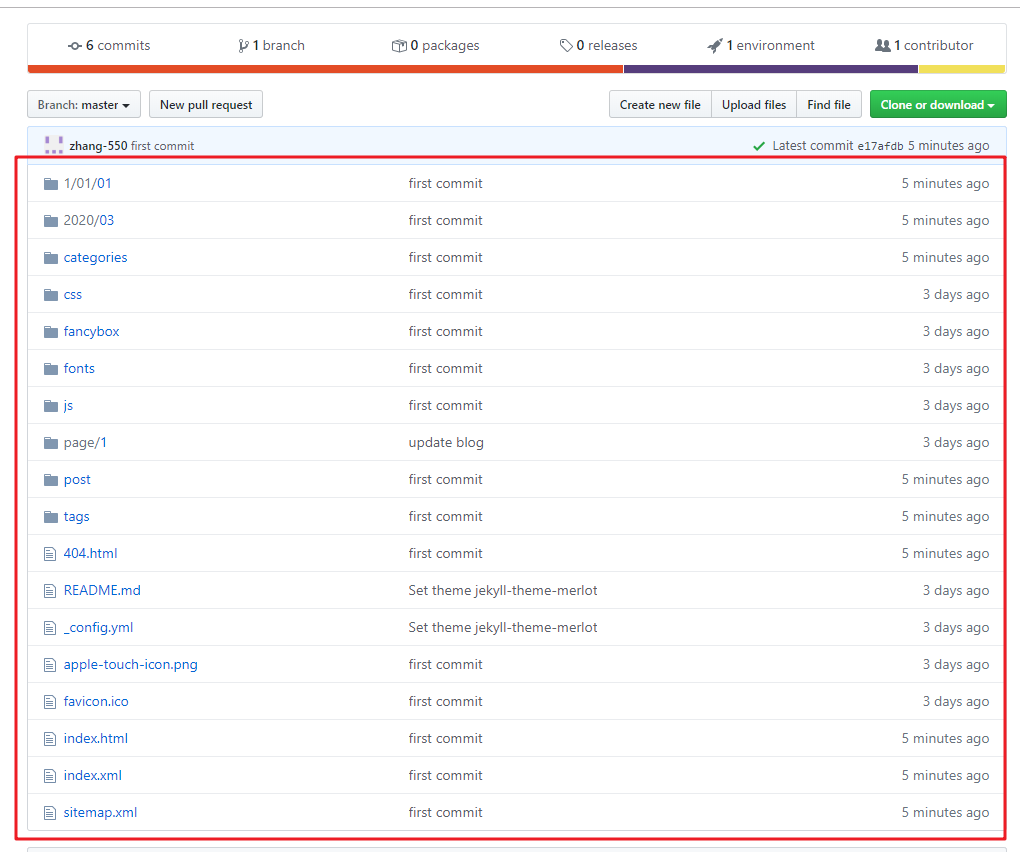Click the Create new file button
The height and width of the screenshot is (852, 1020).
(x=660, y=105)
